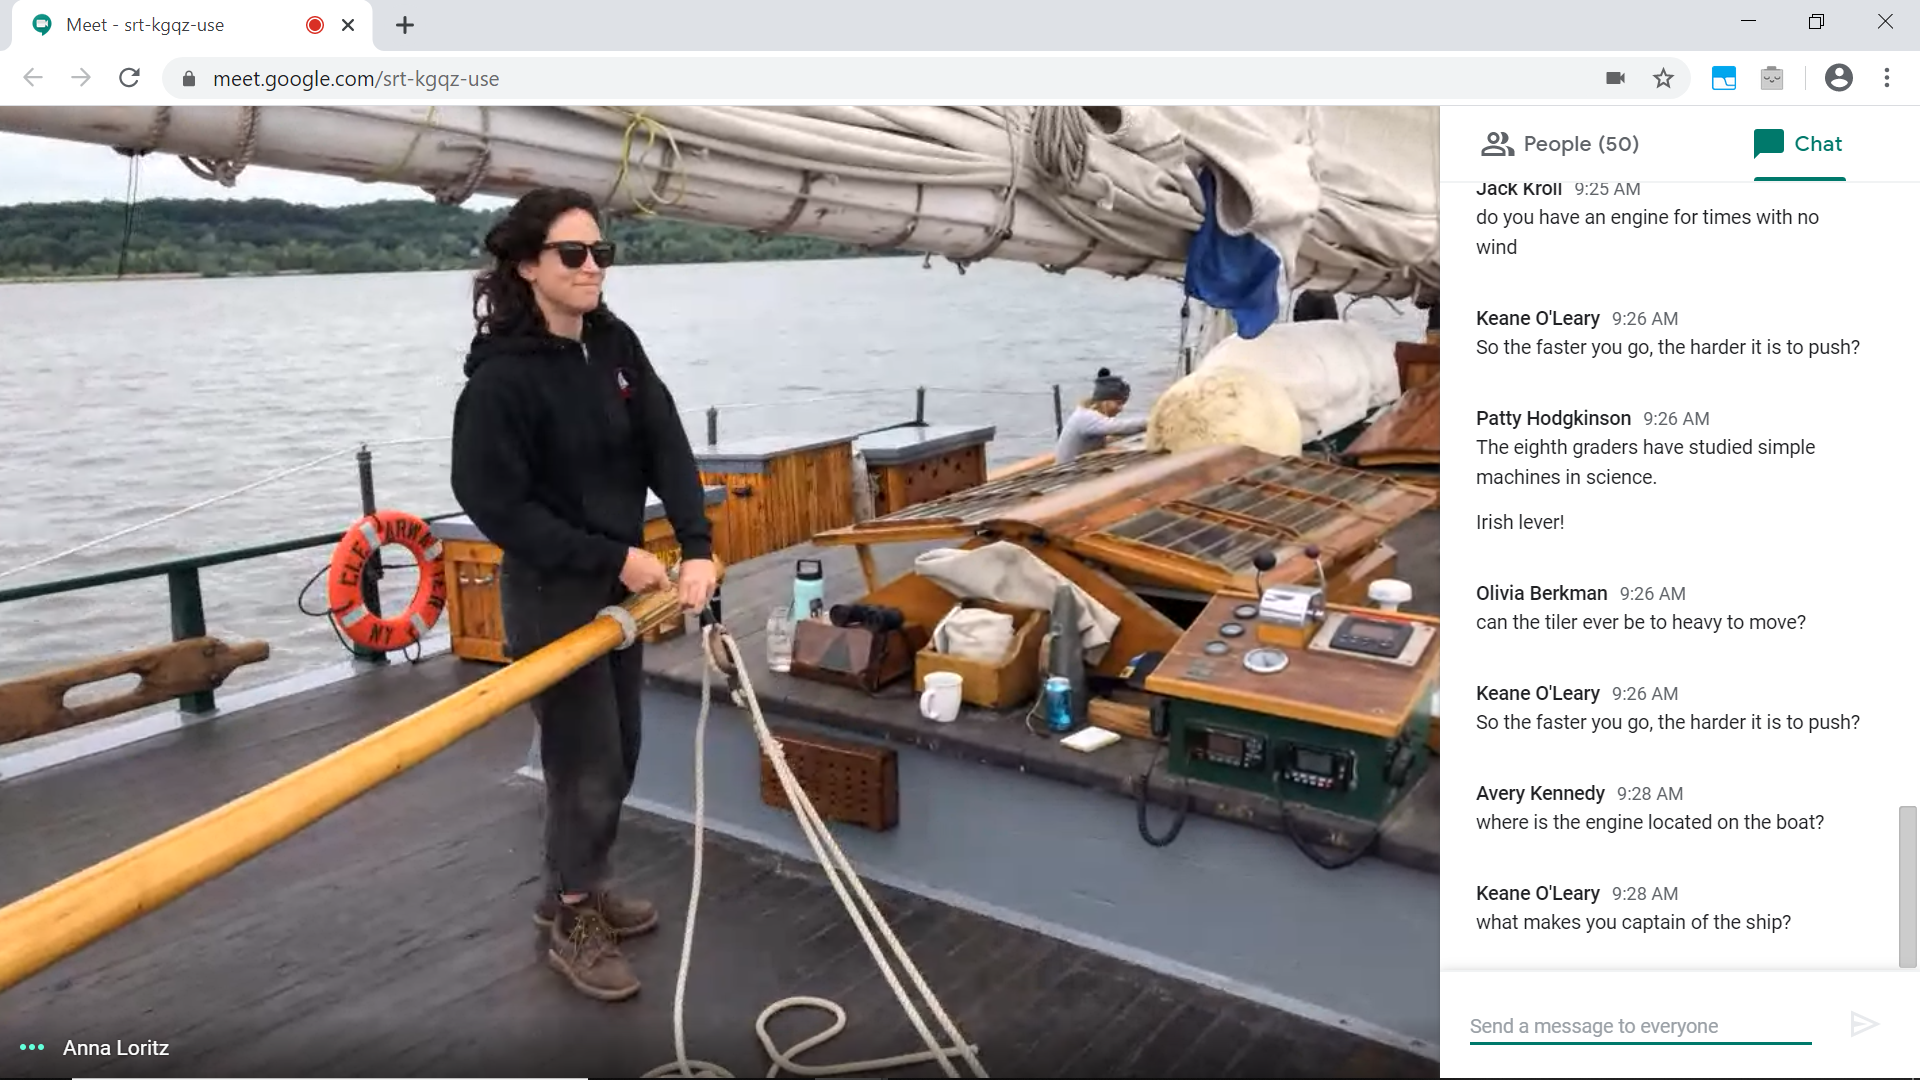View site info via the lock icon
This screenshot has width=1920, height=1080.
click(x=188, y=78)
